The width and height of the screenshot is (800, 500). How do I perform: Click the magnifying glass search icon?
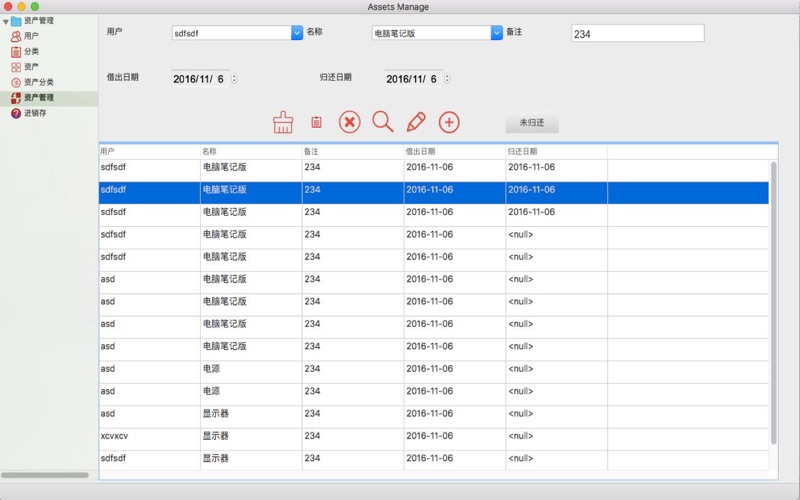pos(382,122)
